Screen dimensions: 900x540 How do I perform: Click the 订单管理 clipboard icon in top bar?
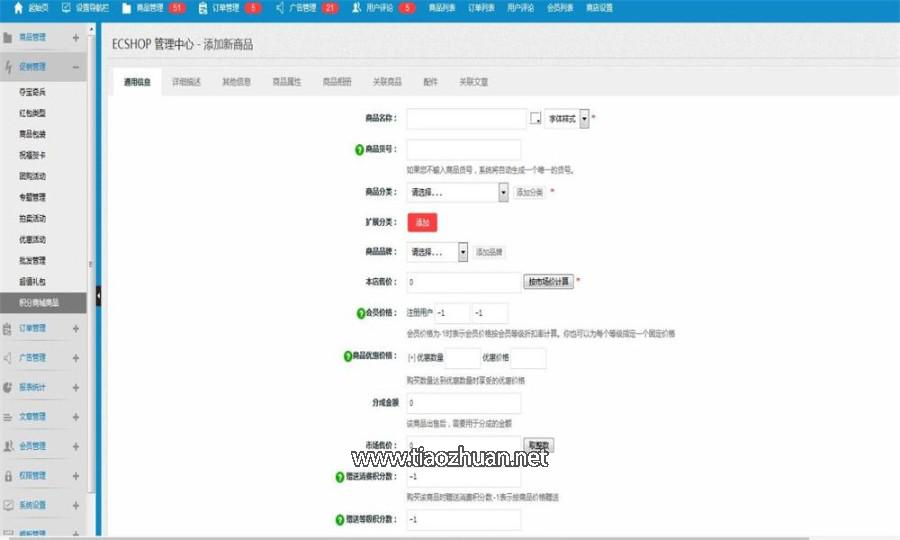click(x=202, y=8)
